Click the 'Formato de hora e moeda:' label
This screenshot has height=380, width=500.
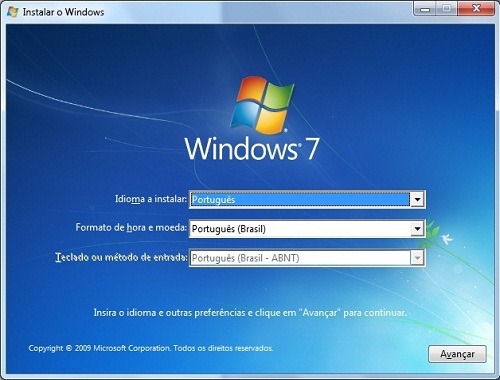131,228
